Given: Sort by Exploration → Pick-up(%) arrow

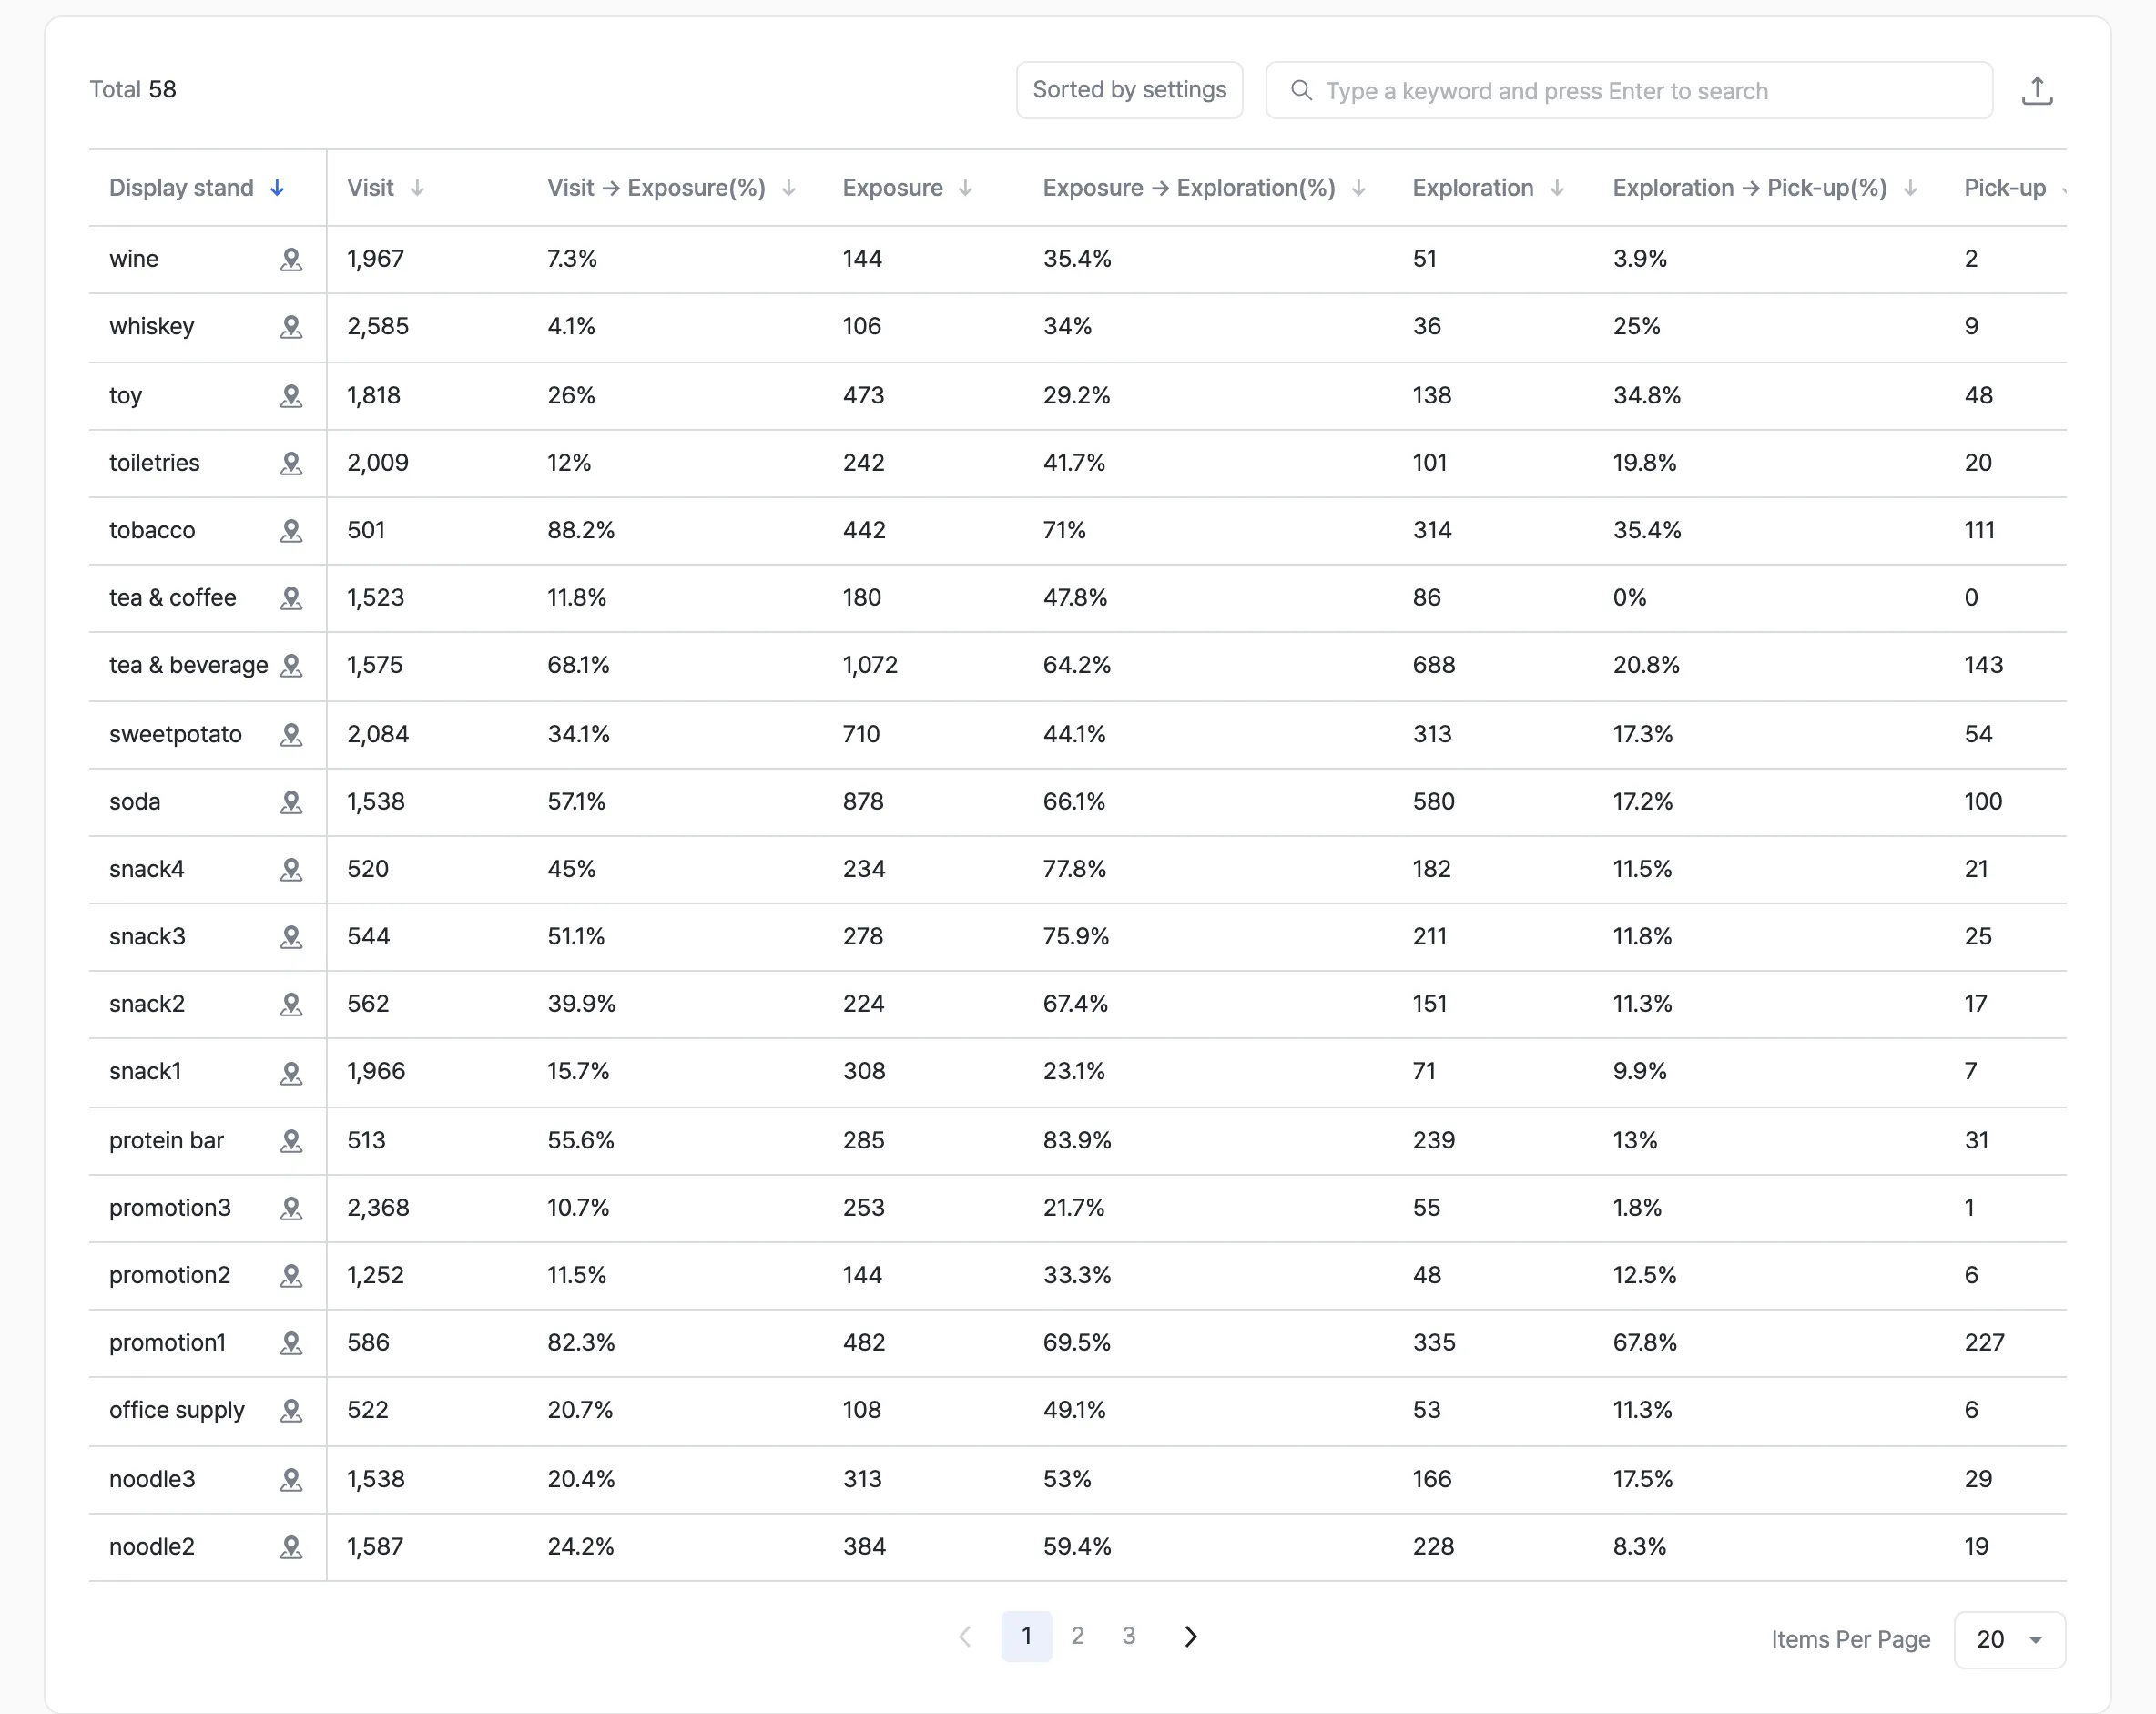Looking at the screenshot, I should point(1910,188).
